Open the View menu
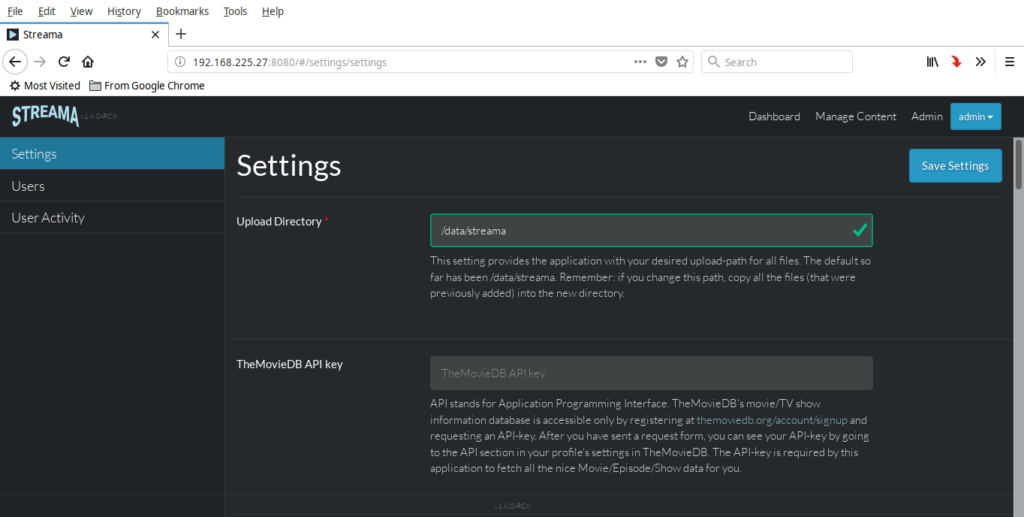This screenshot has width=1024, height=517. click(81, 11)
